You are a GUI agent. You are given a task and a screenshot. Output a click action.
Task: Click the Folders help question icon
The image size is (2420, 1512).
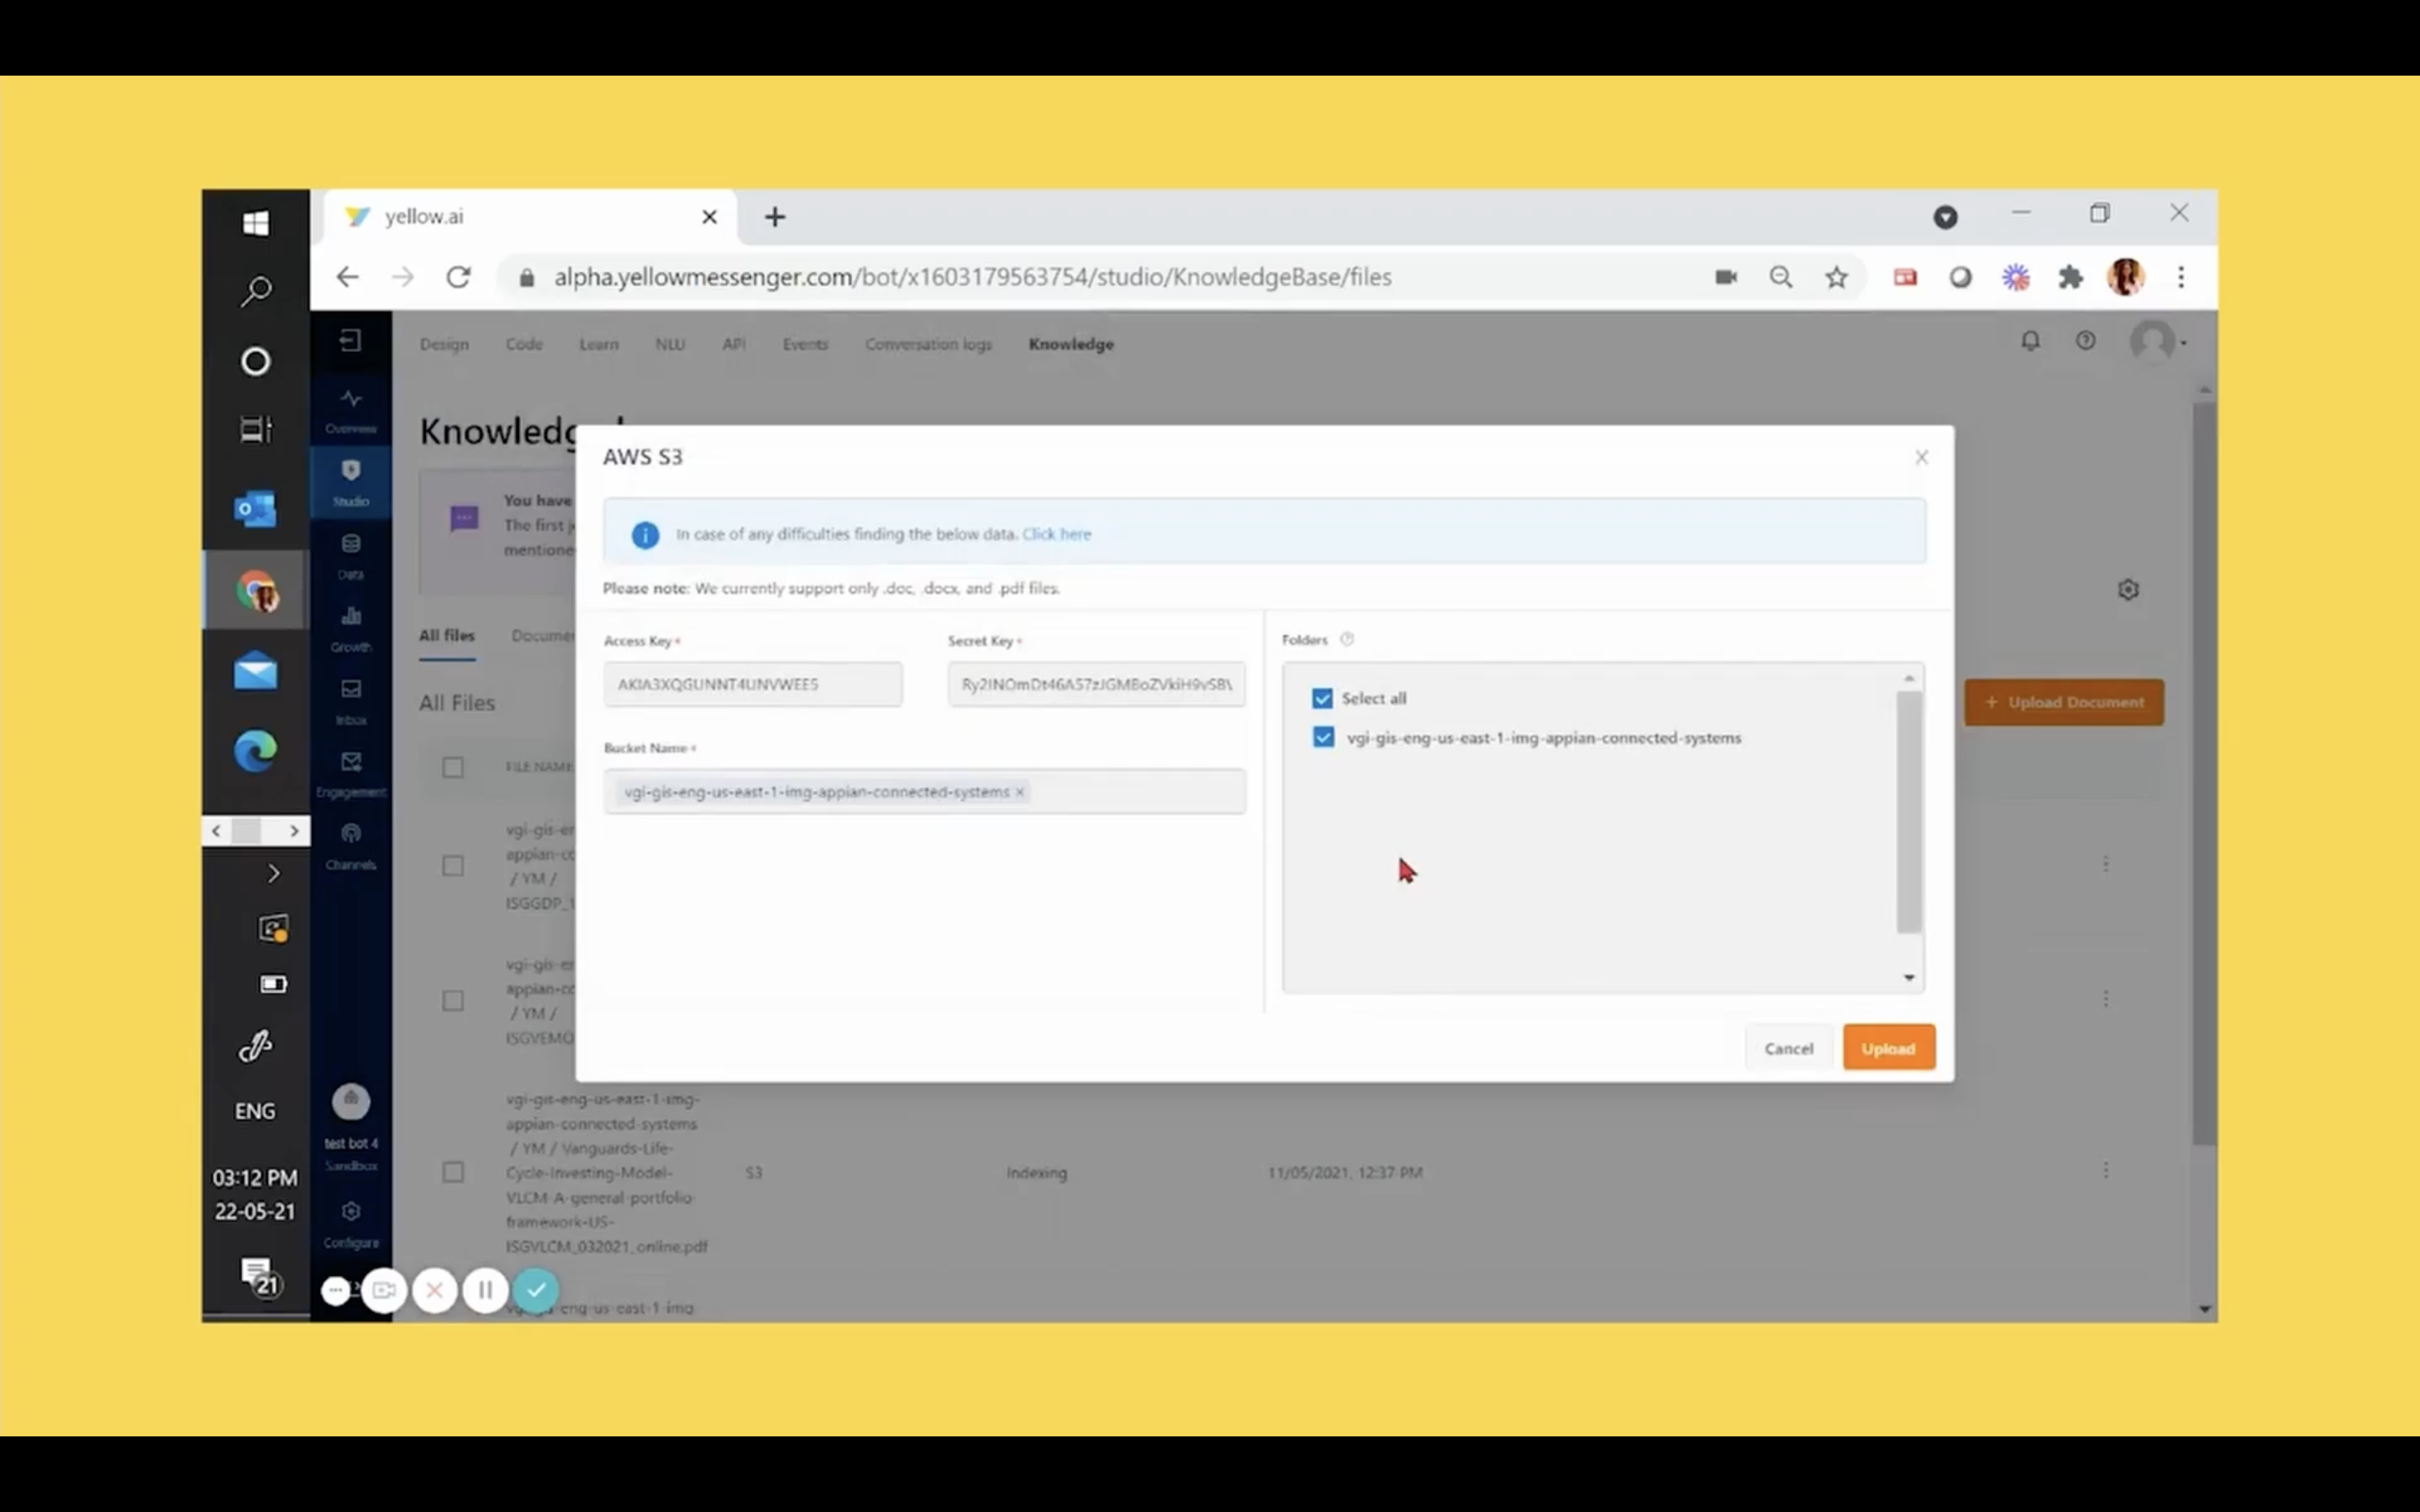click(1347, 639)
